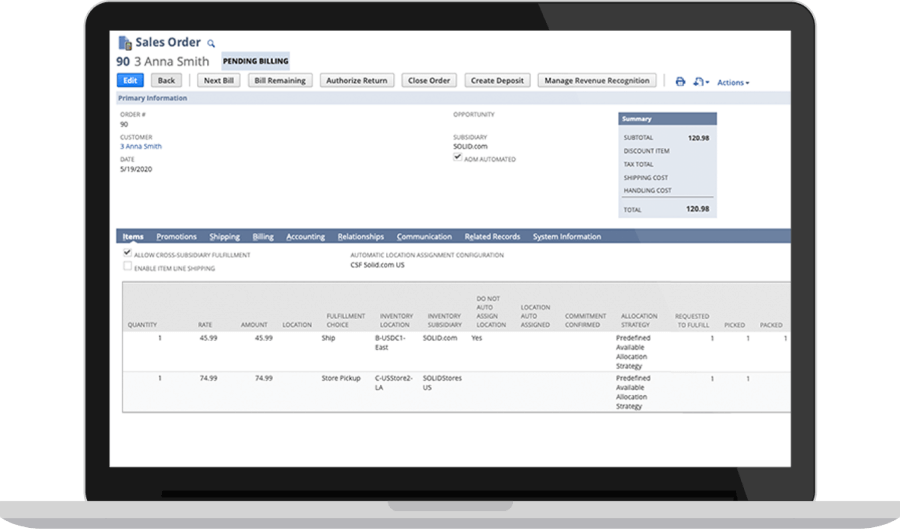The width and height of the screenshot is (900, 529).
Task: Switch to the Communication tab
Action: coord(424,236)
